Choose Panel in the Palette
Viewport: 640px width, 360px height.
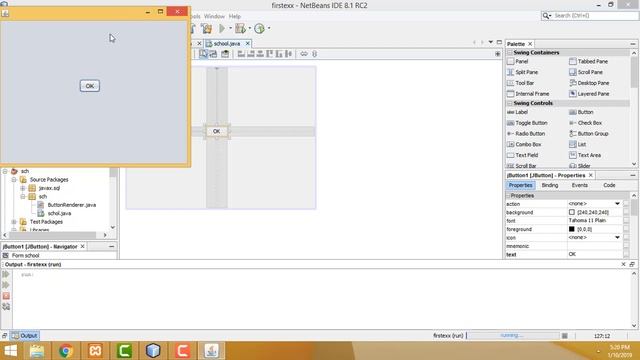pyautogui.click(x=518, y=61)
